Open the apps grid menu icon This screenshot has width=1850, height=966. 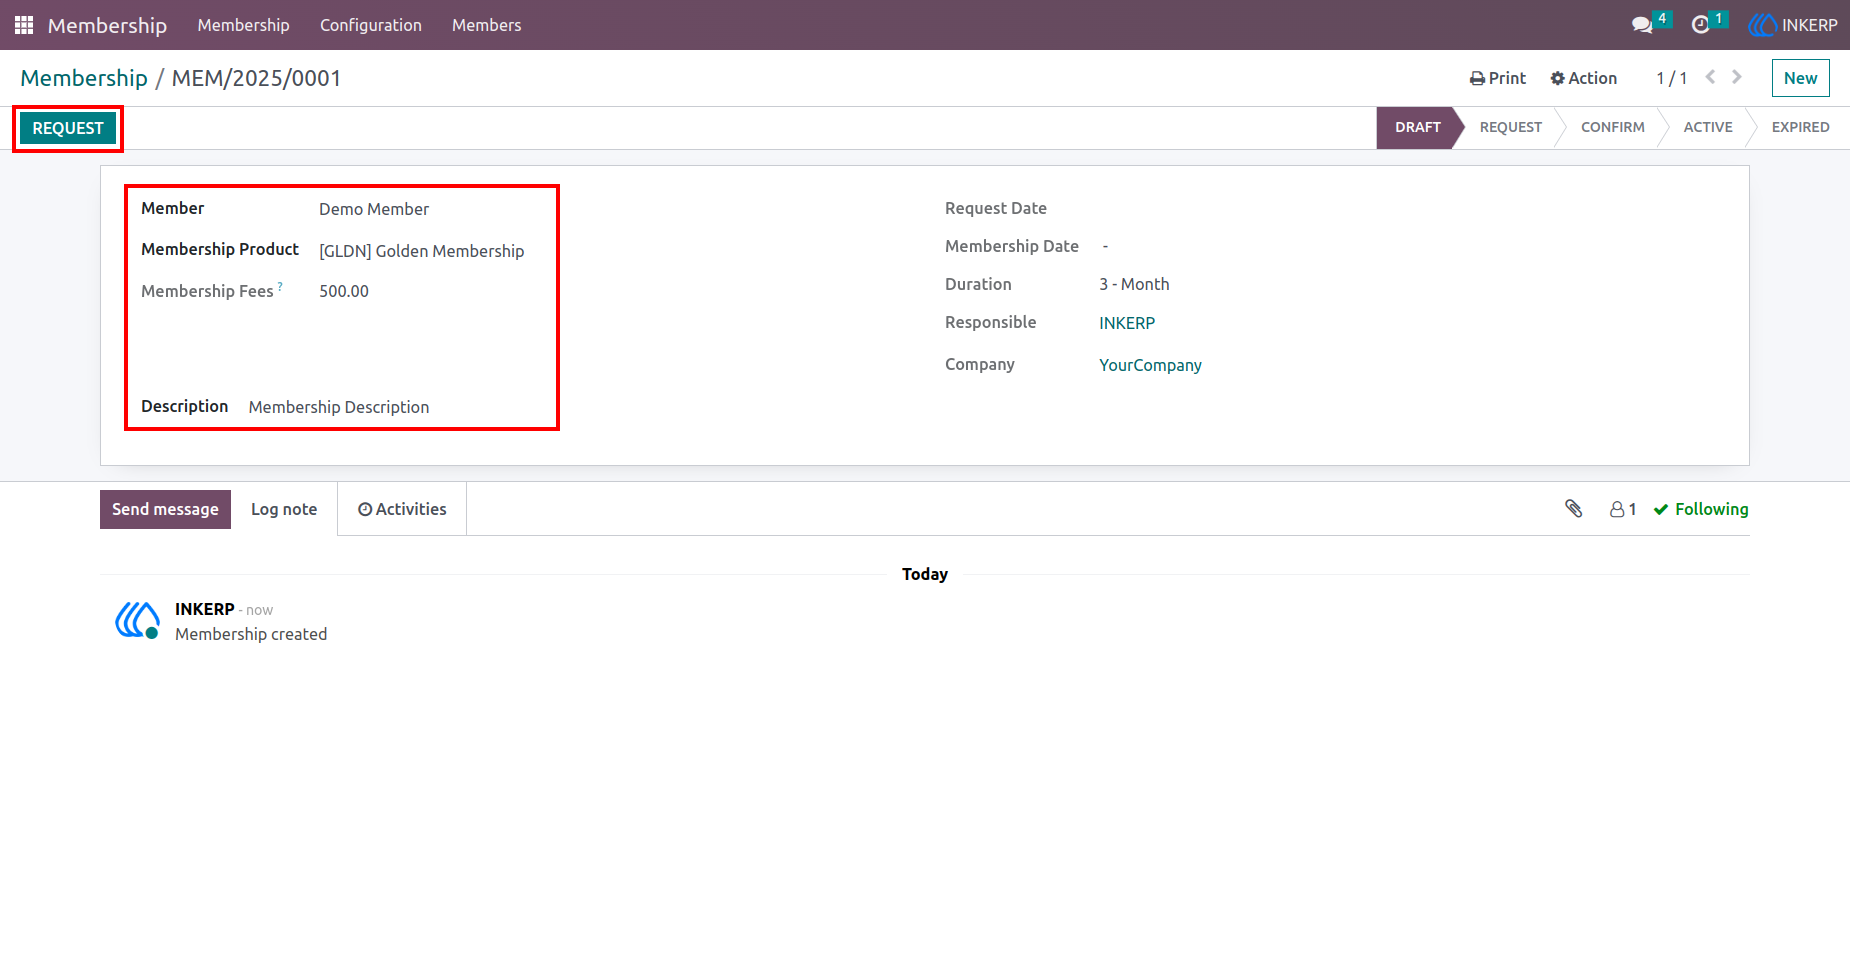tap(24, 25)
